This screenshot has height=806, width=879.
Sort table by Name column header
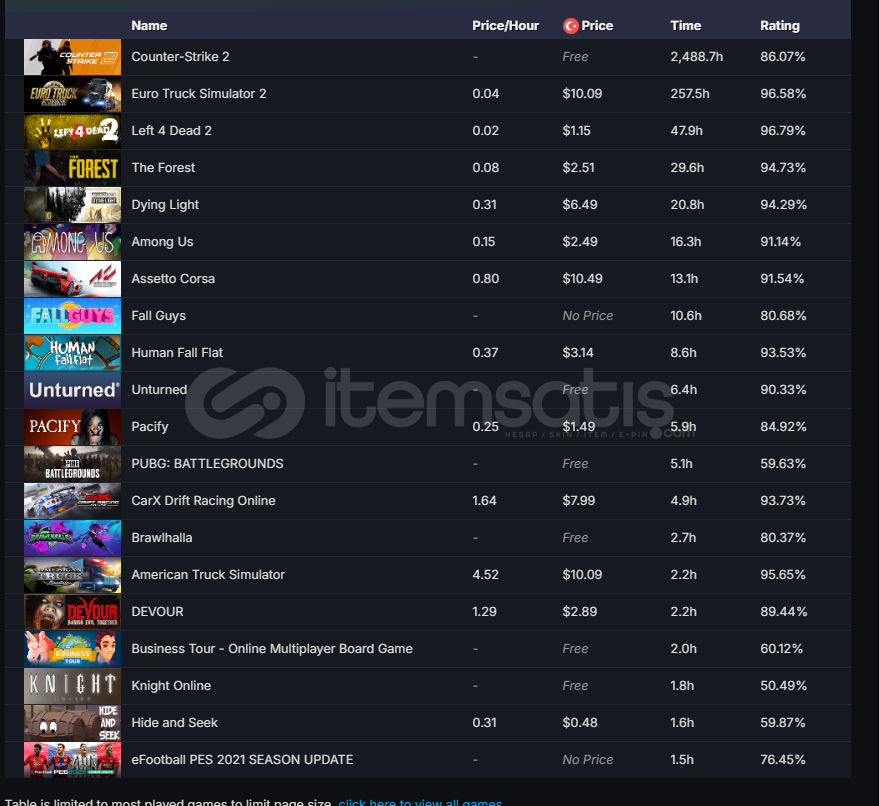pyautogui.click(x=149, y=26)
